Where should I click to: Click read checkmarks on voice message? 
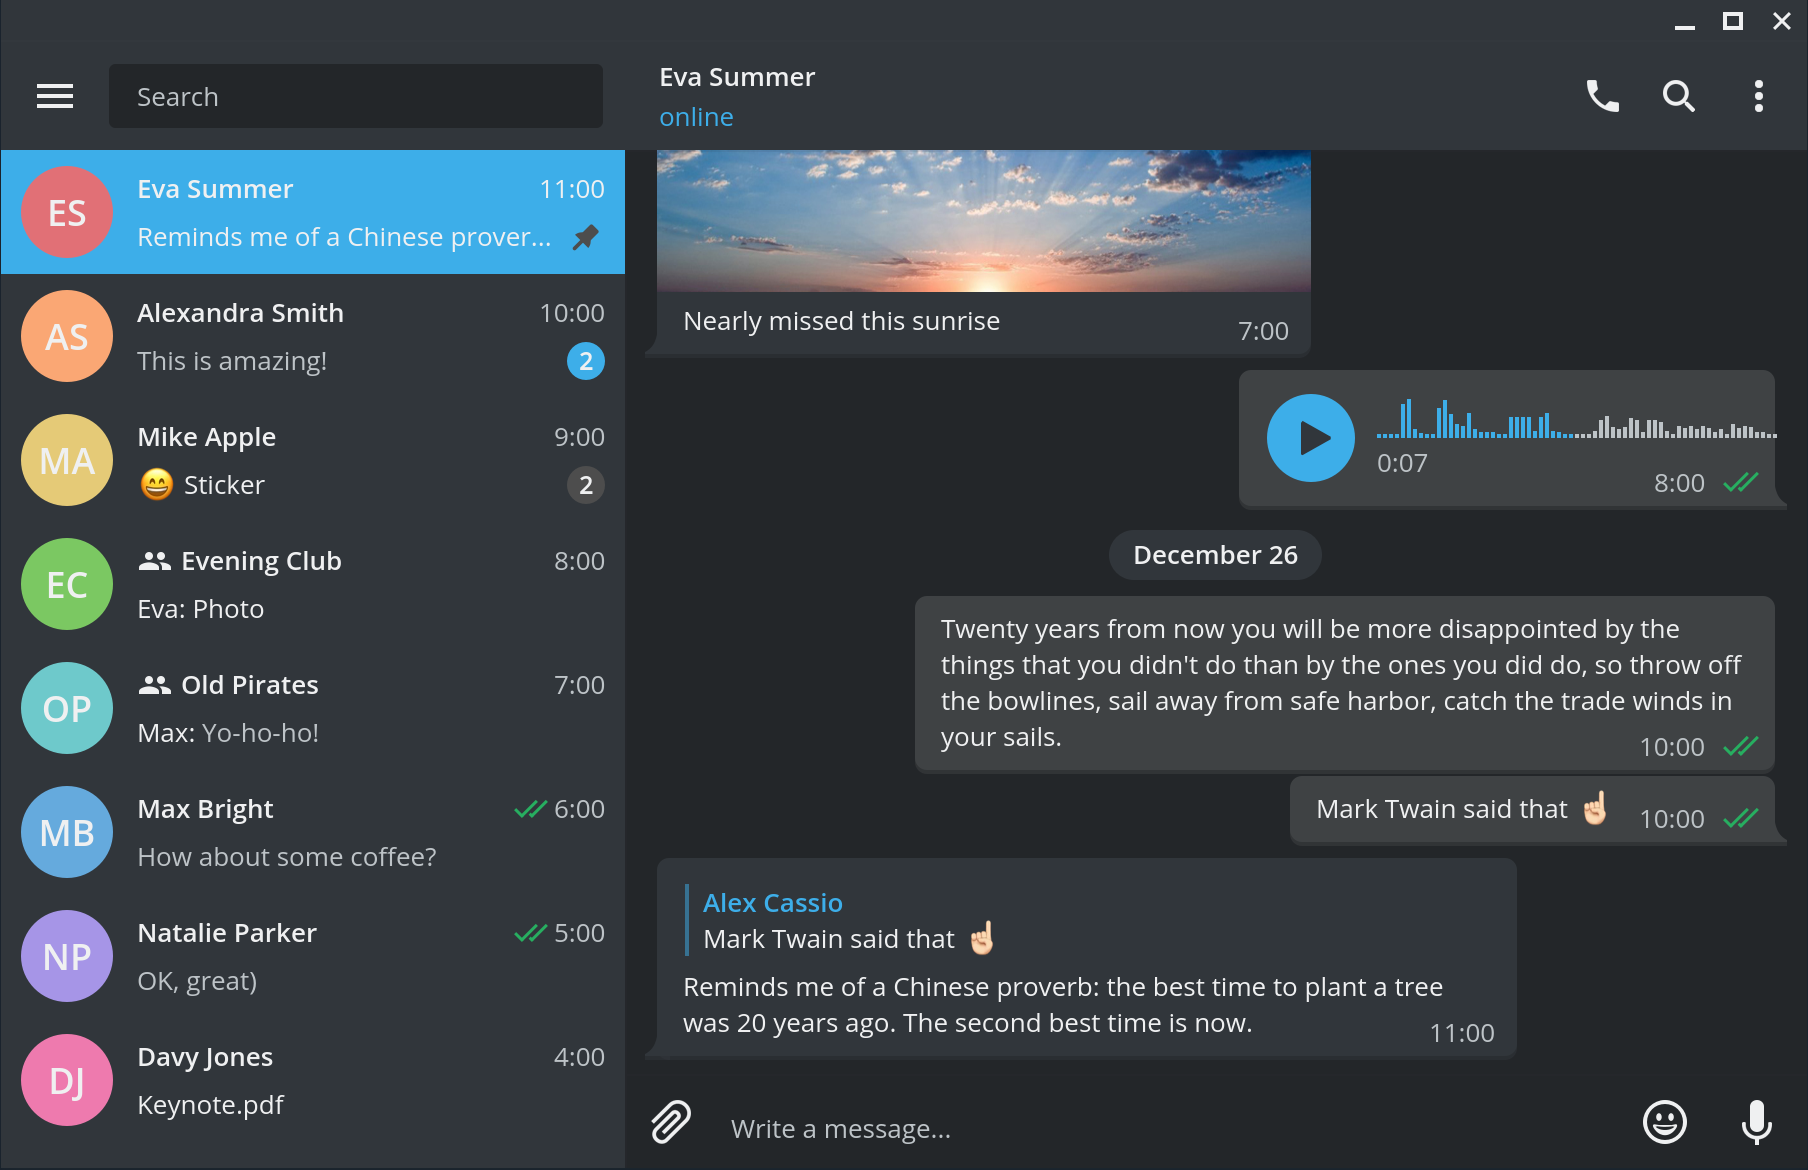1740,483
